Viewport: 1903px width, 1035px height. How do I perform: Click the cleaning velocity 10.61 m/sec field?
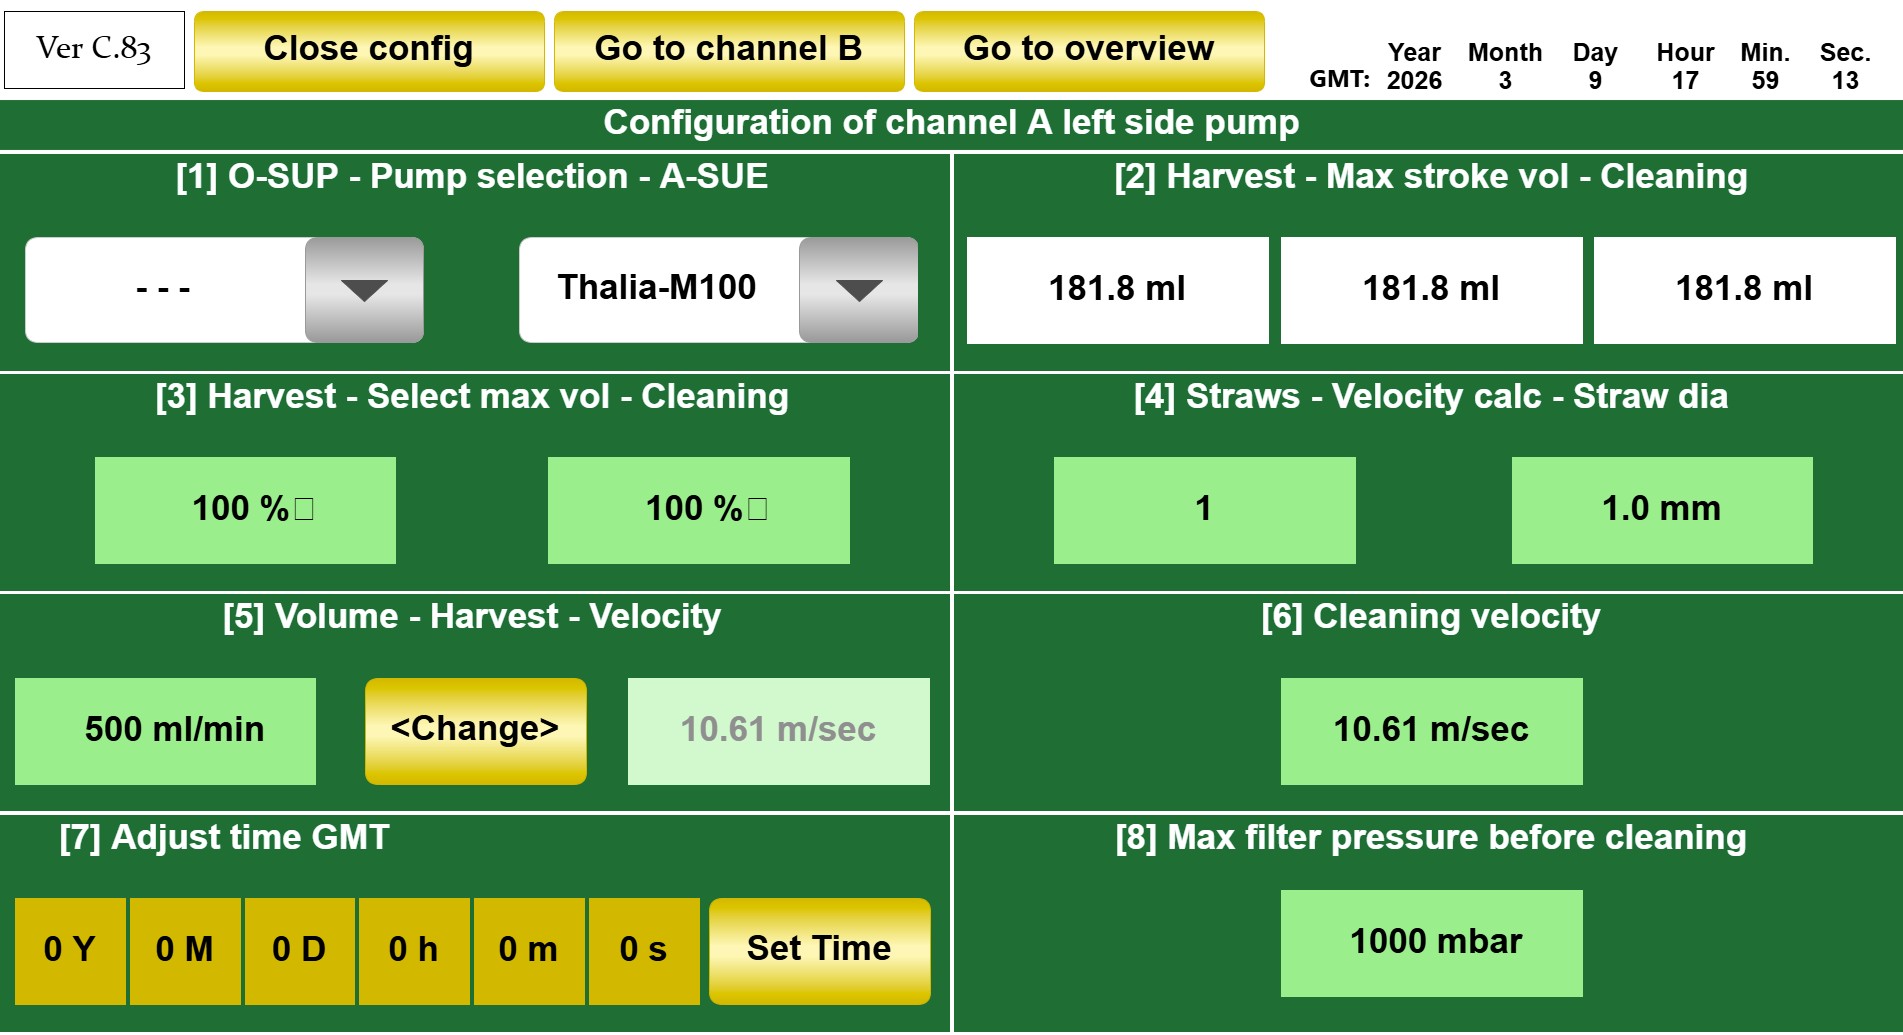[x=1431, y=730]
